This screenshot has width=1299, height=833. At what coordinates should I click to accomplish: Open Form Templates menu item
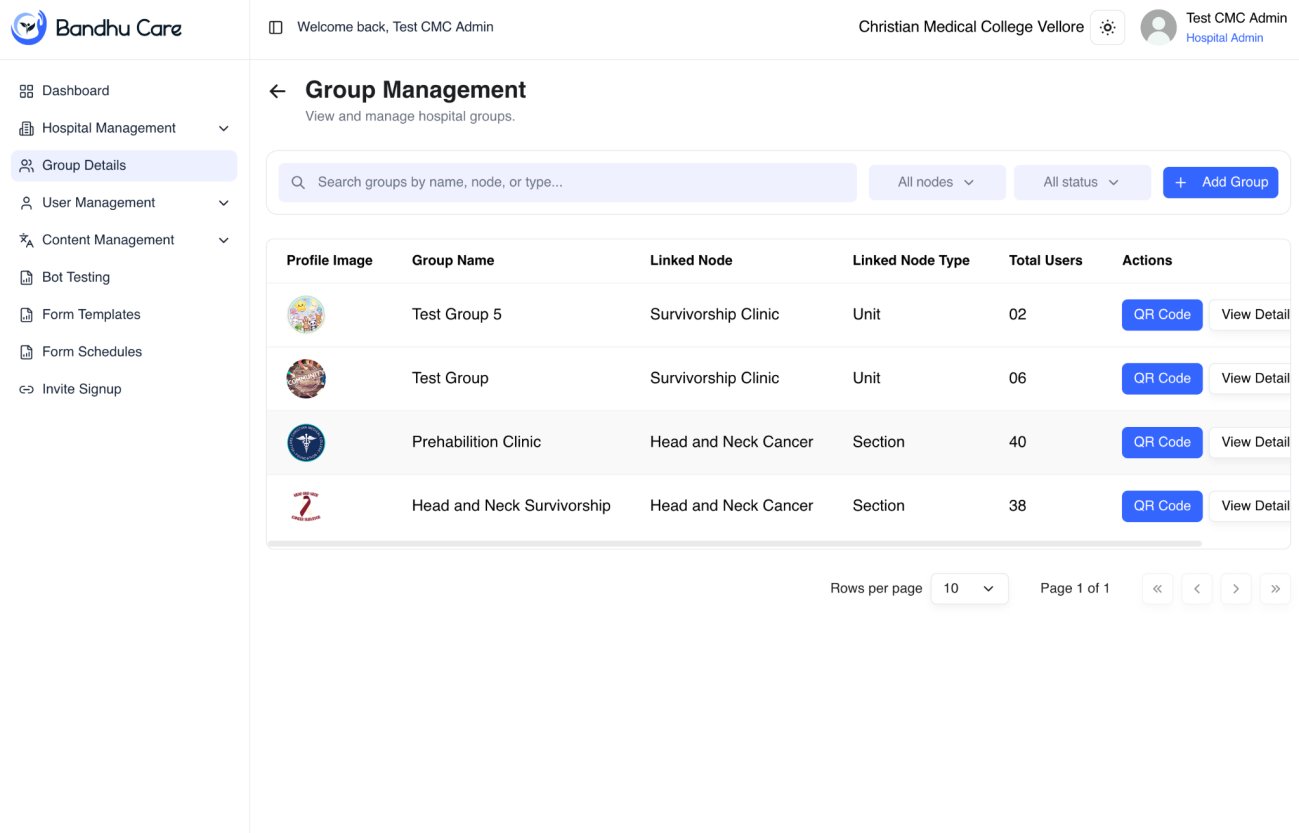[x=124, y=314]
